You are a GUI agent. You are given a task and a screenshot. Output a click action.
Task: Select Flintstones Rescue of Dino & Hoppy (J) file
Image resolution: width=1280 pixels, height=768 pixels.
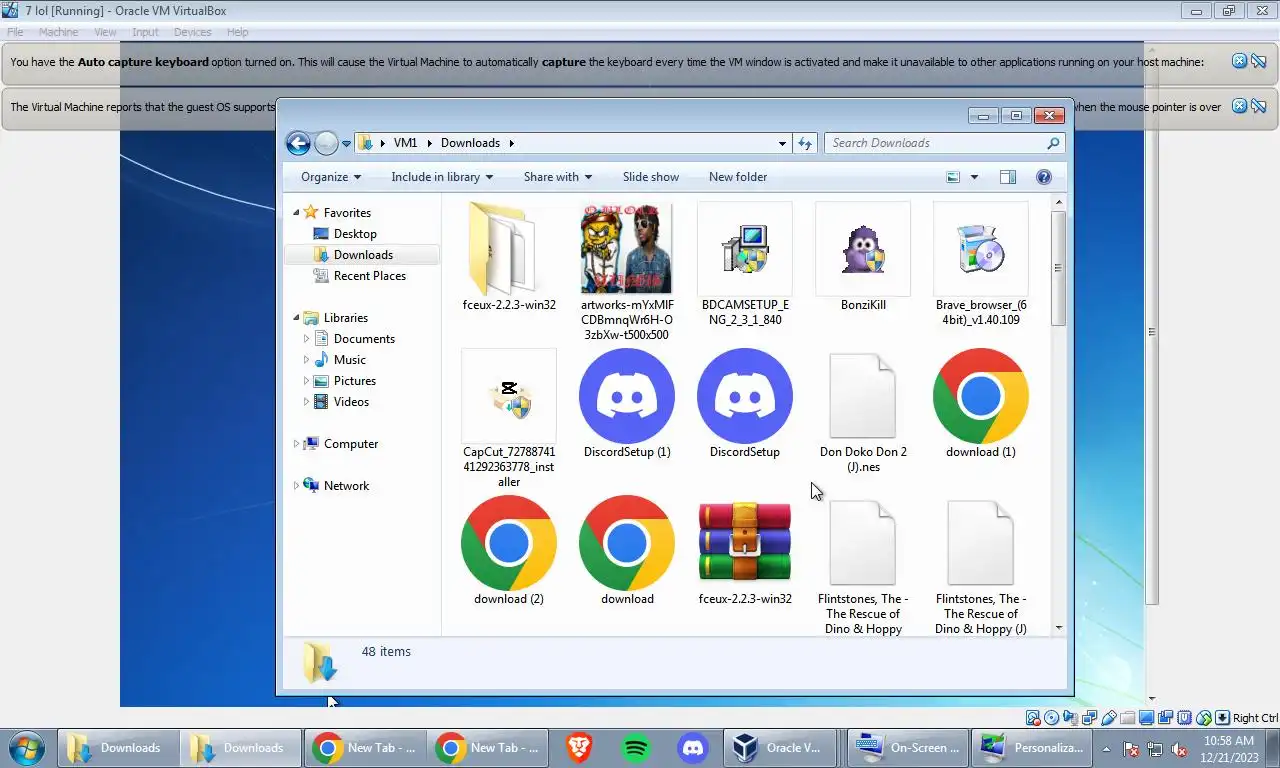(980, 543)
